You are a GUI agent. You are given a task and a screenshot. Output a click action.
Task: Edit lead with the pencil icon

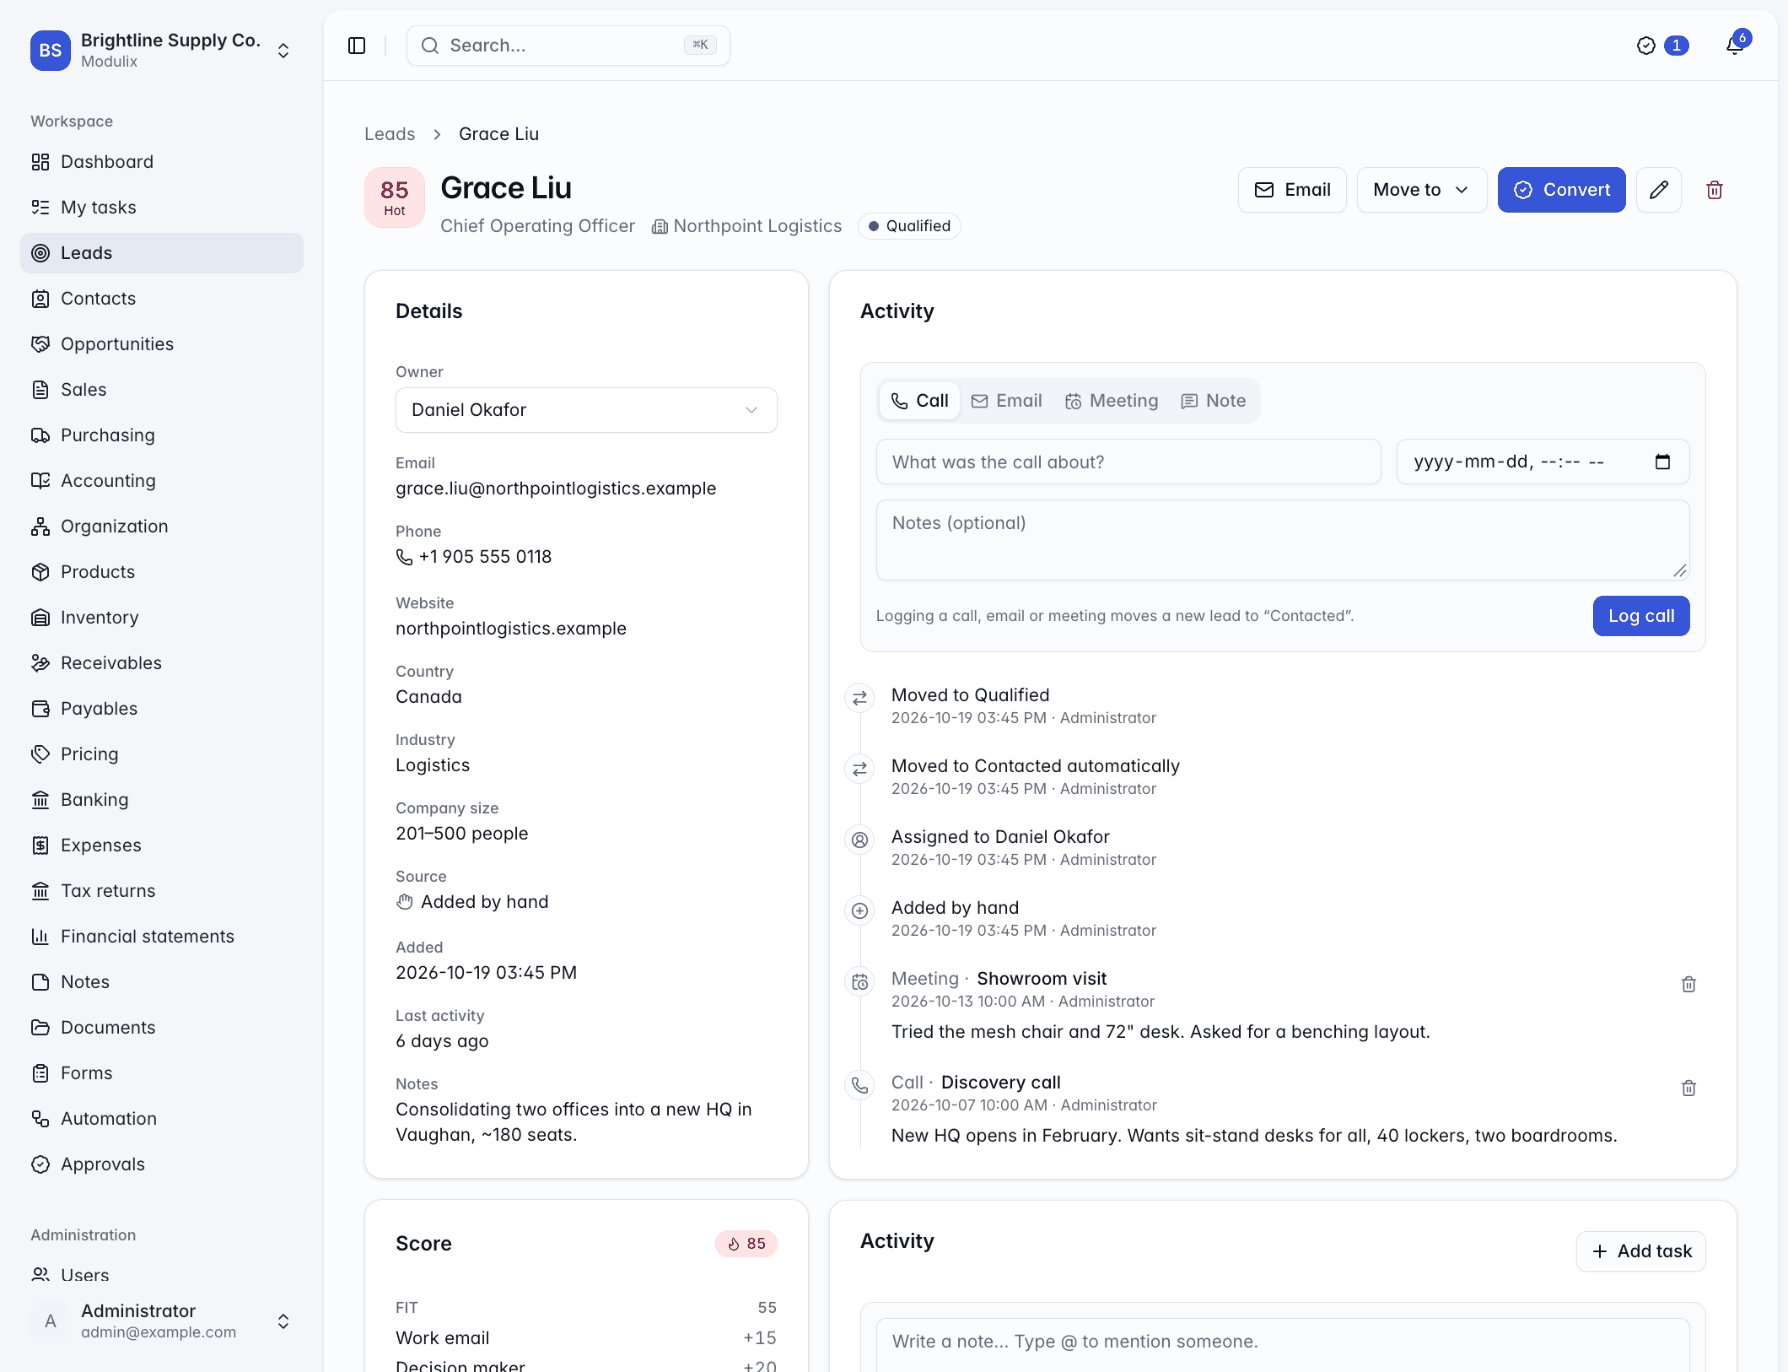point(1659,190)
